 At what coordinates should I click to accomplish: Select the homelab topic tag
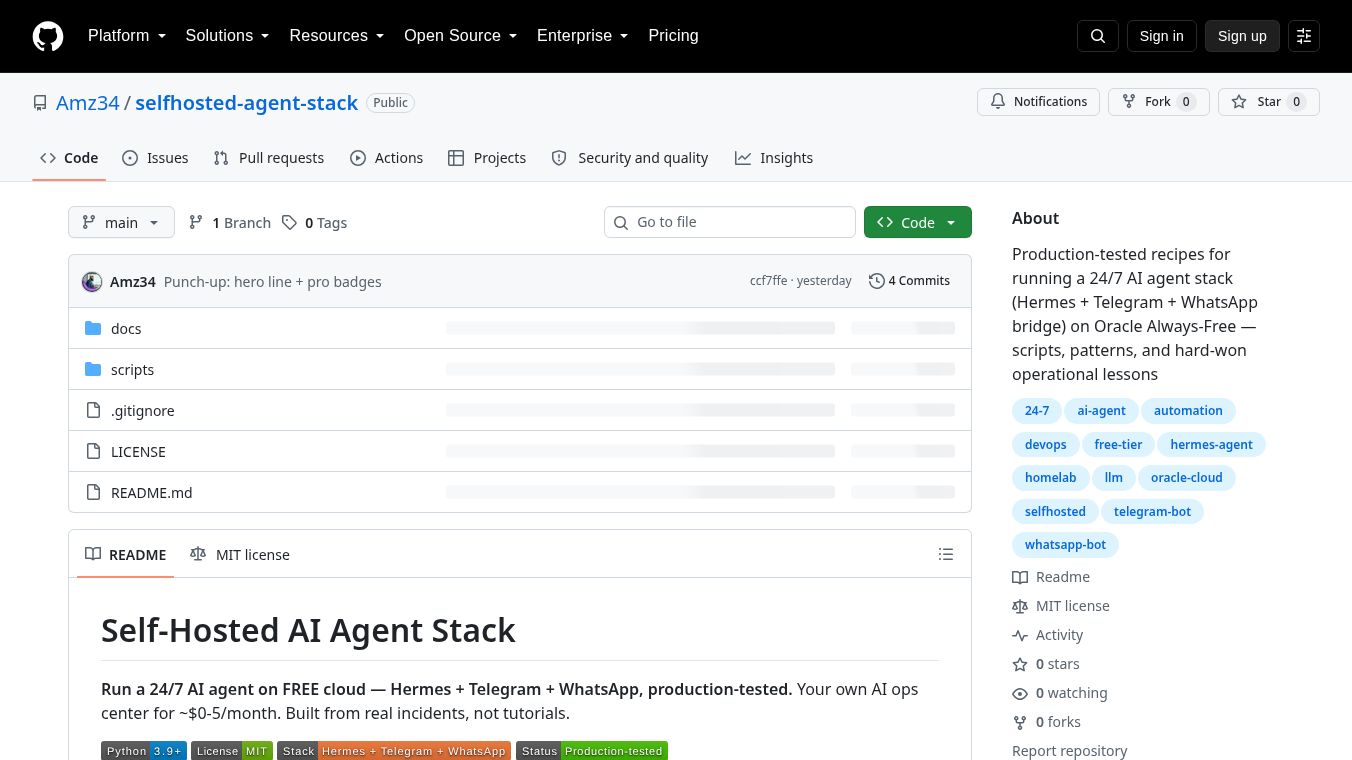pyautogui.click(x=1050, y=478)
